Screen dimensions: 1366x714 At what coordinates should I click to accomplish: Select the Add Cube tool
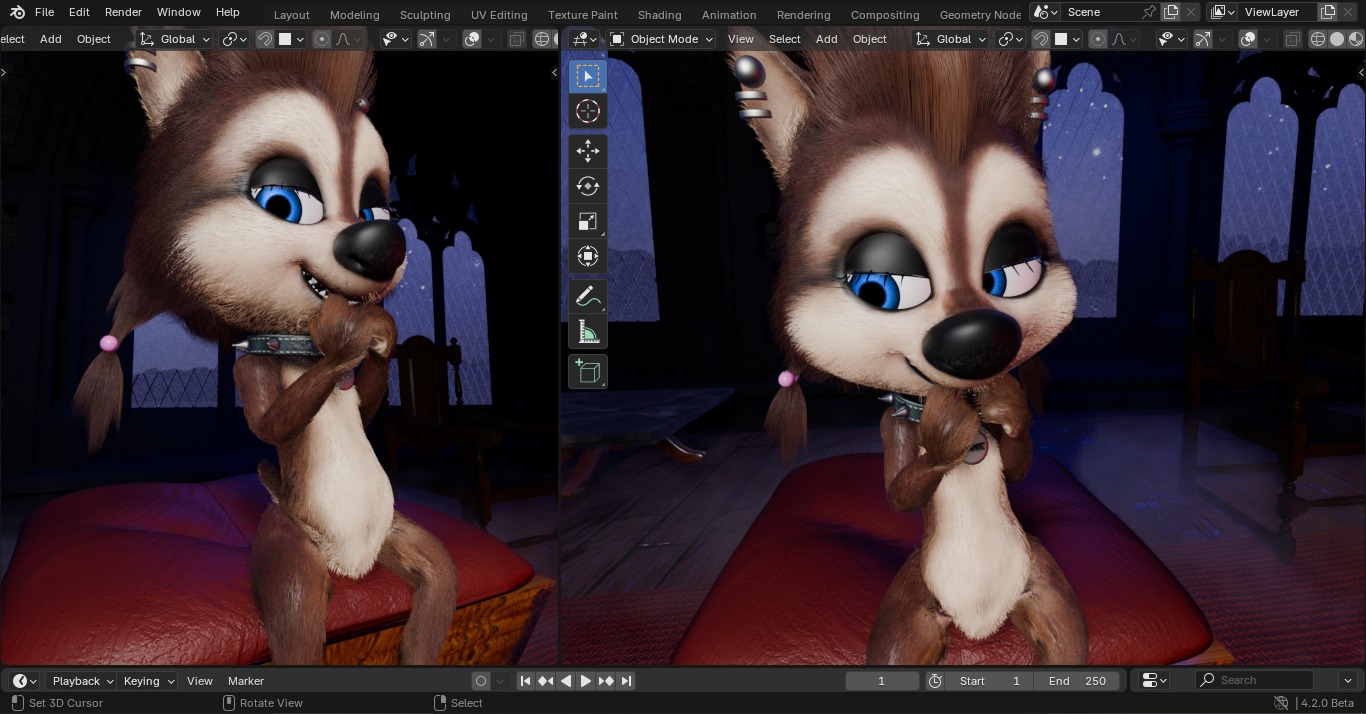point(588,372)
